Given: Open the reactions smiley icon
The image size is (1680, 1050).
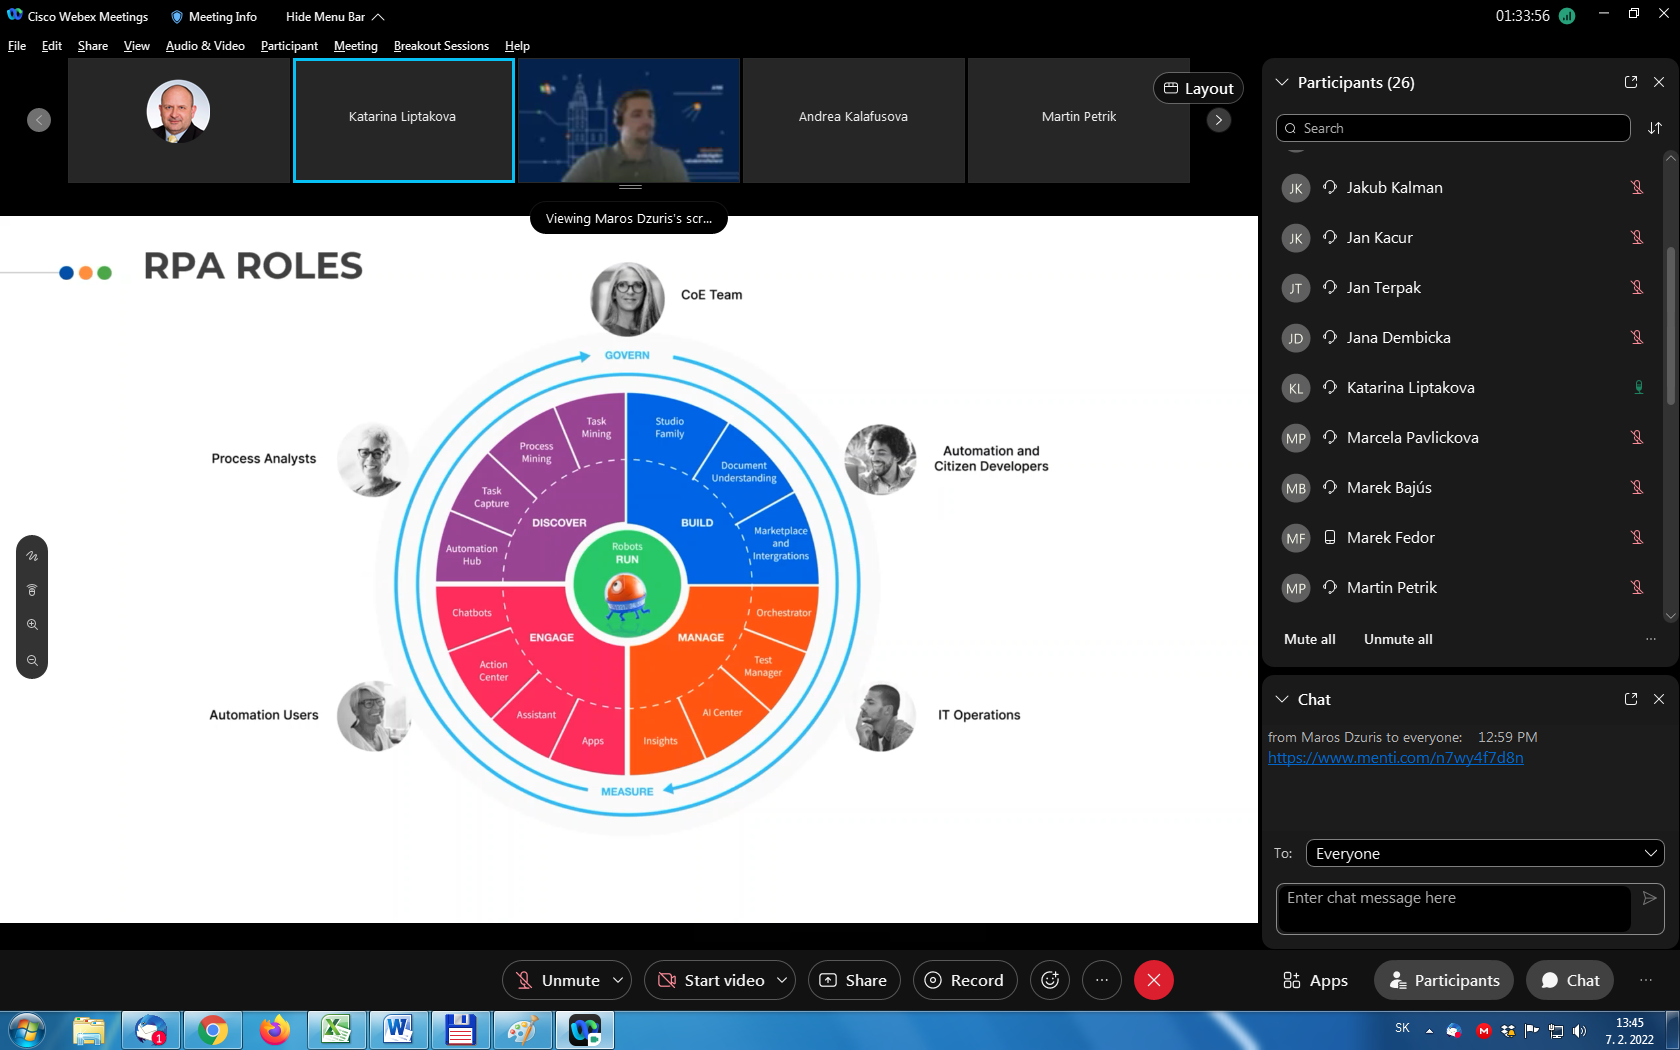Looking at the screenshot, I should tap(1050, 980).
